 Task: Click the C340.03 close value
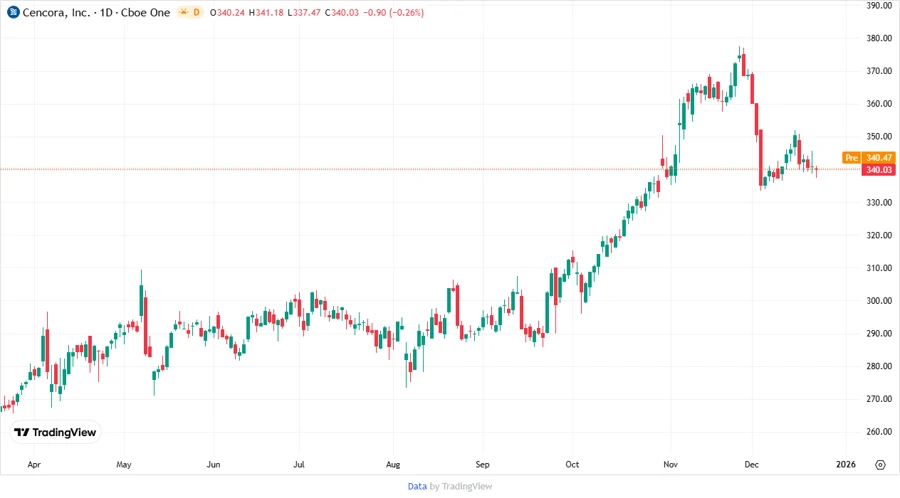341,13
